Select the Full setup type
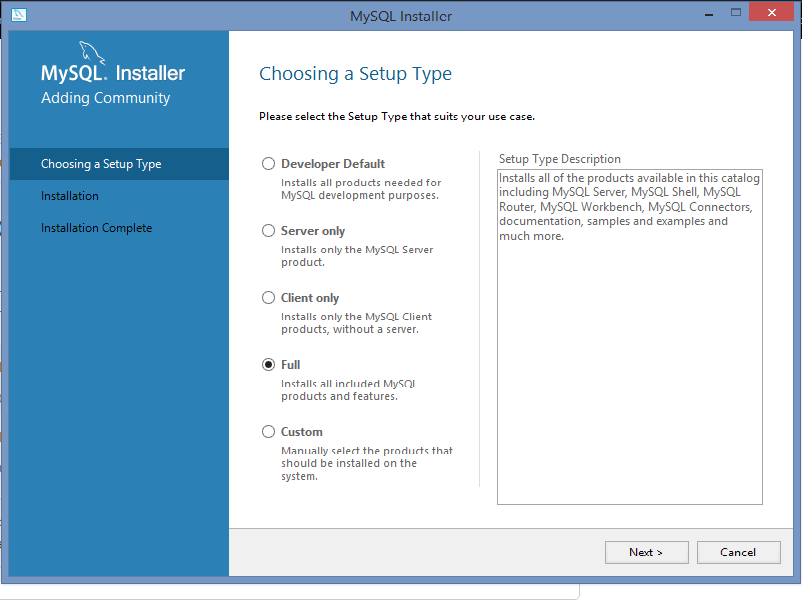 (268, 364)
